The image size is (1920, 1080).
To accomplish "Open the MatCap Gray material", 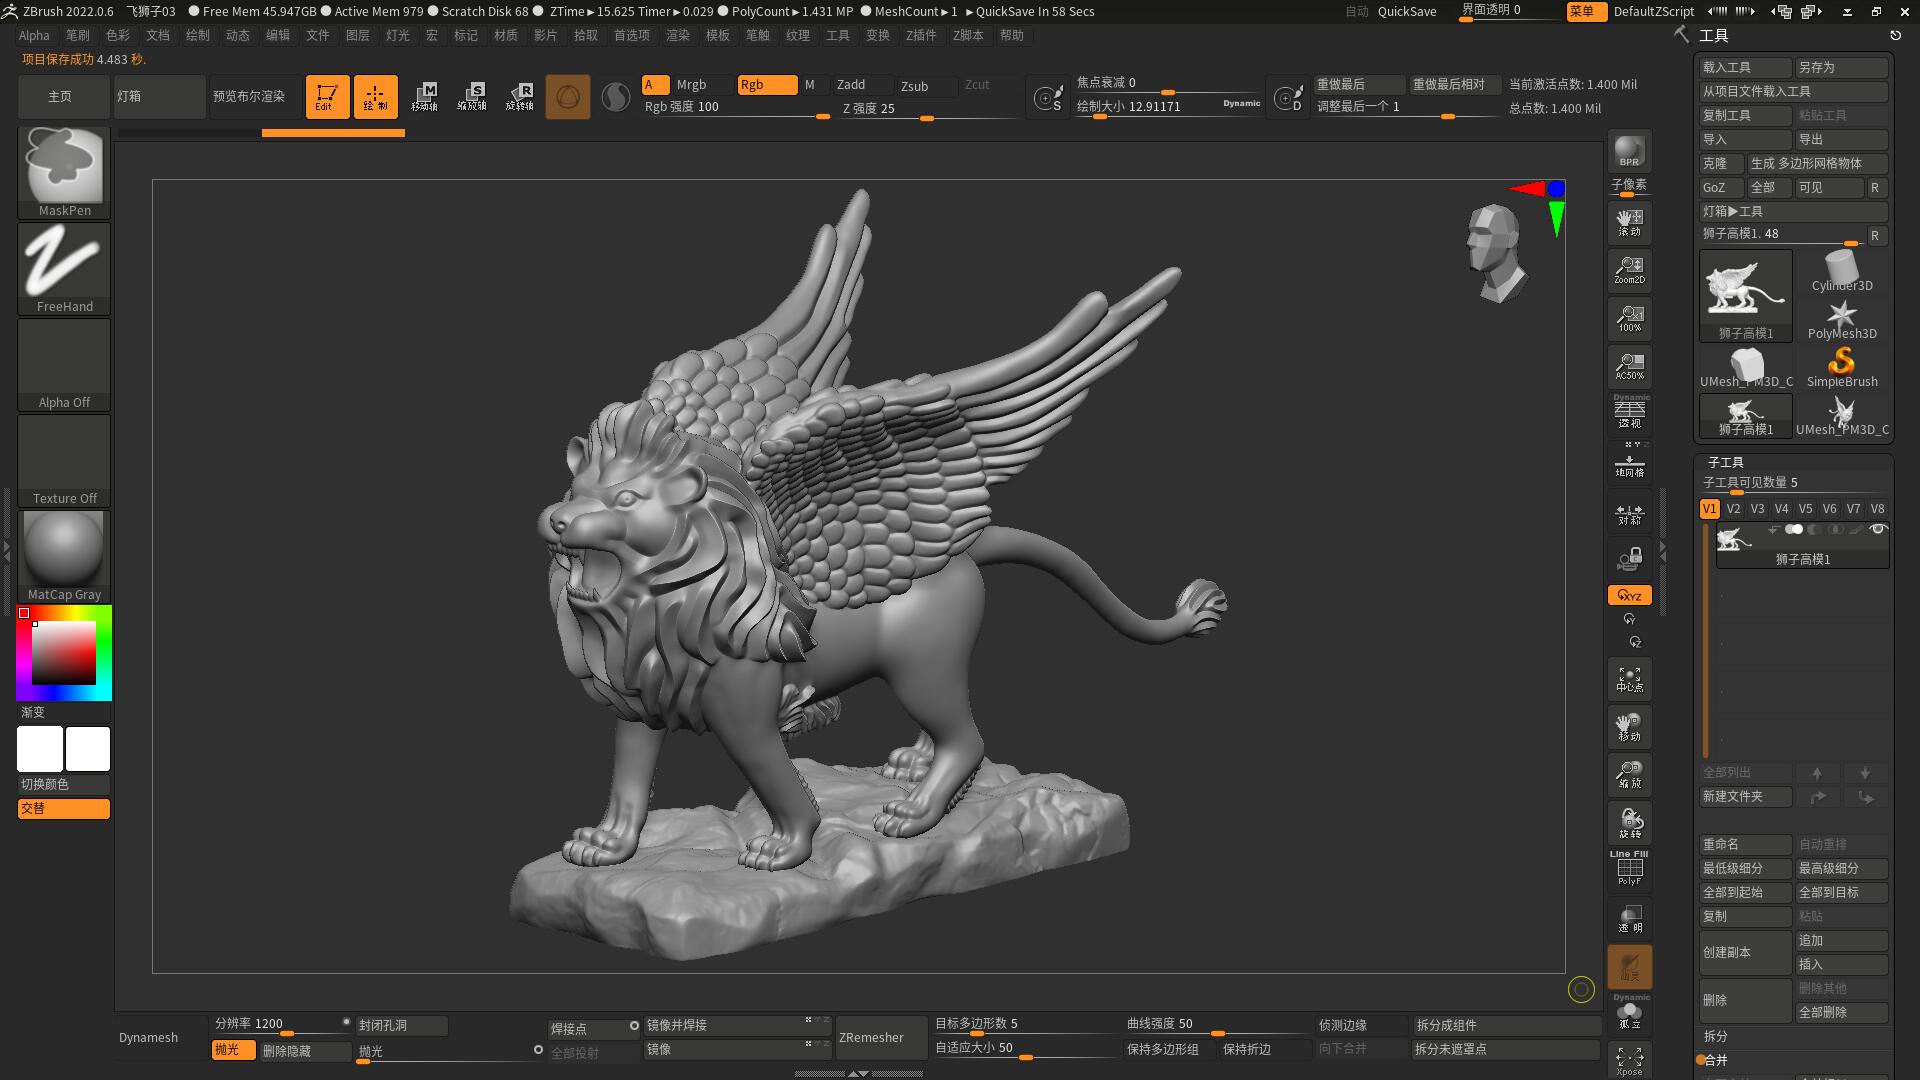I will pos(63,548).
